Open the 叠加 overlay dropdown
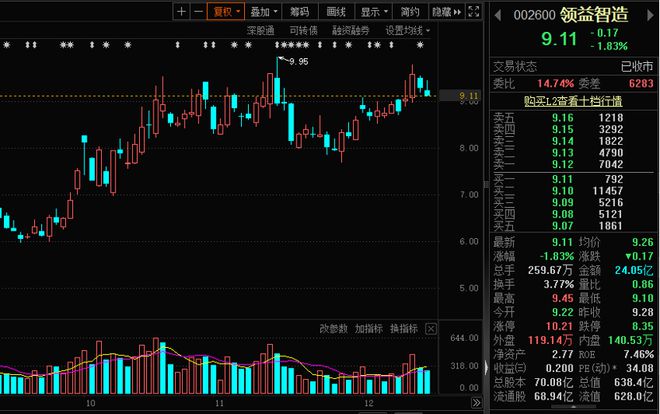 [x=263, y=11]
